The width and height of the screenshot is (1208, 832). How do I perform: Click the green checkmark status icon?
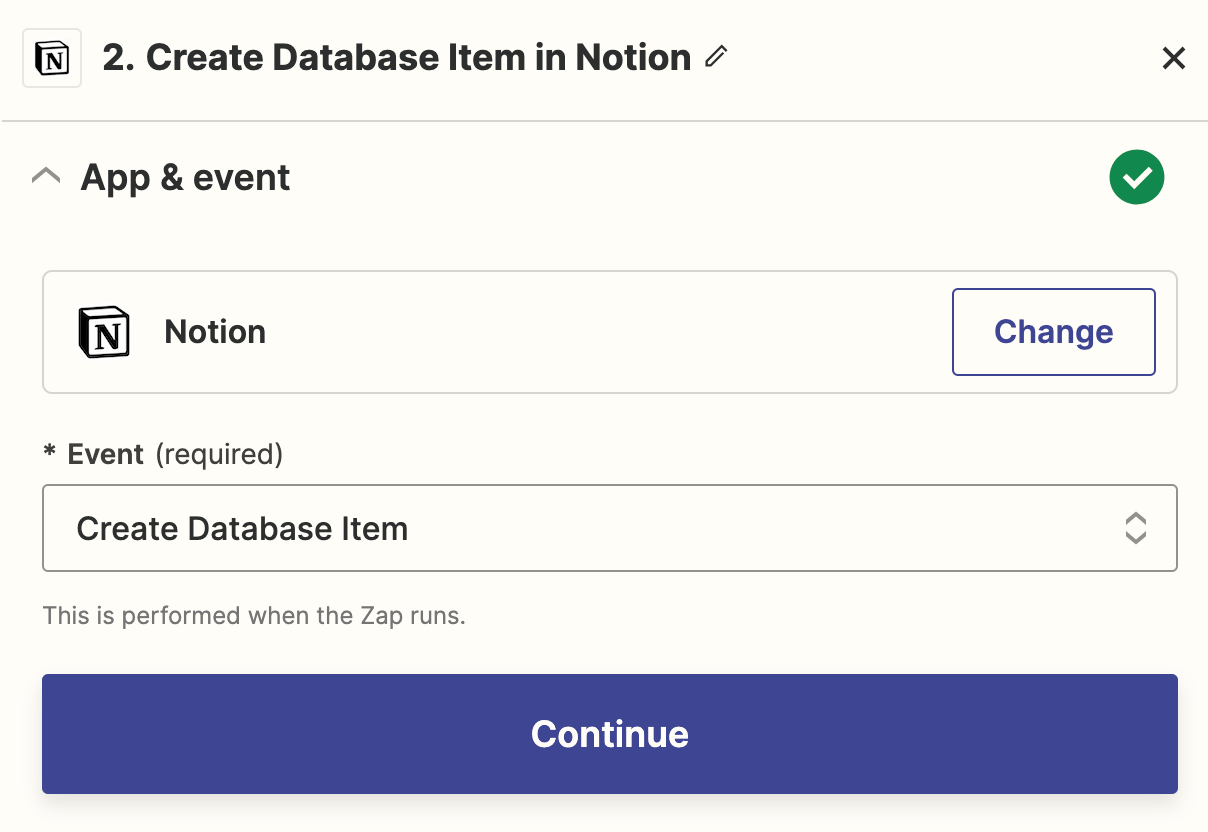(x=1136, y=178)
